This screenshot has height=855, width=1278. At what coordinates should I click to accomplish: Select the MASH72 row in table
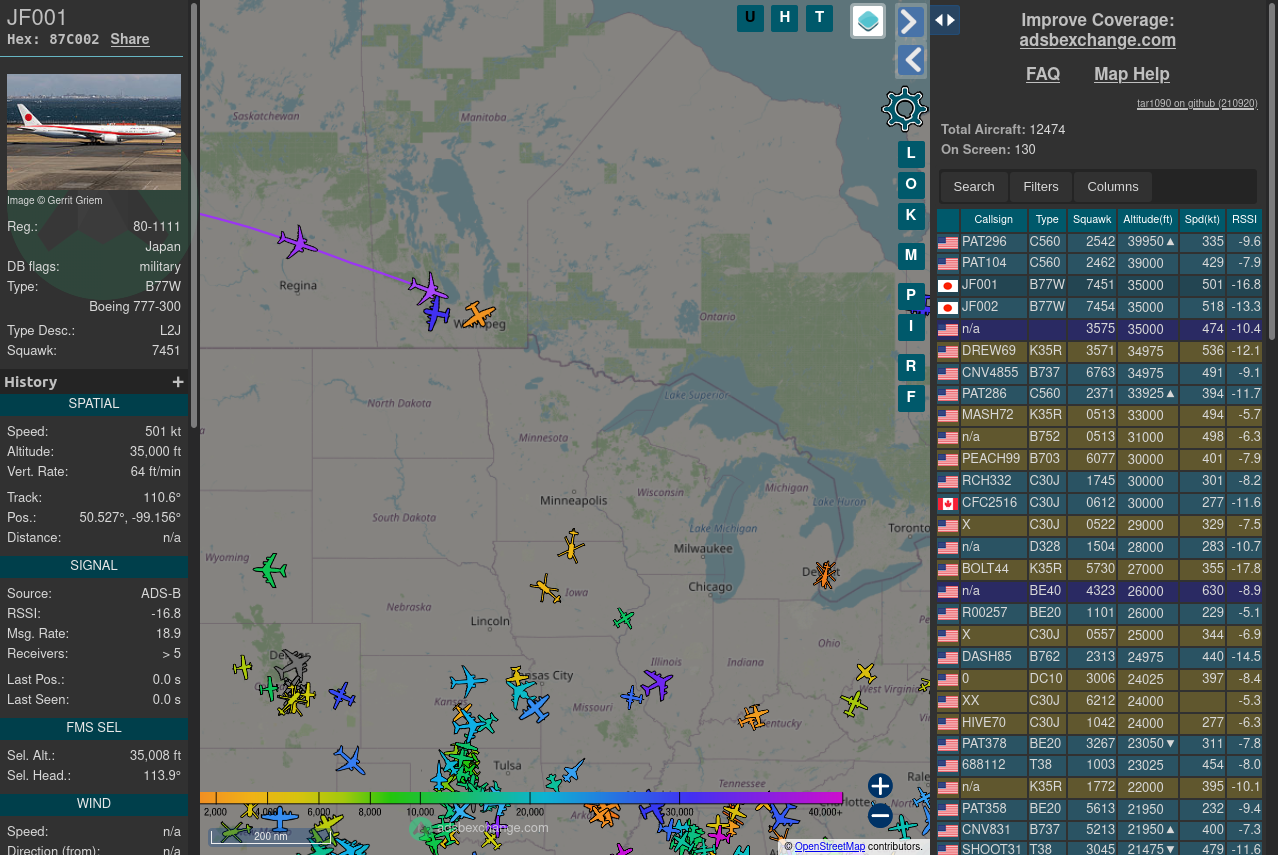1100,416
